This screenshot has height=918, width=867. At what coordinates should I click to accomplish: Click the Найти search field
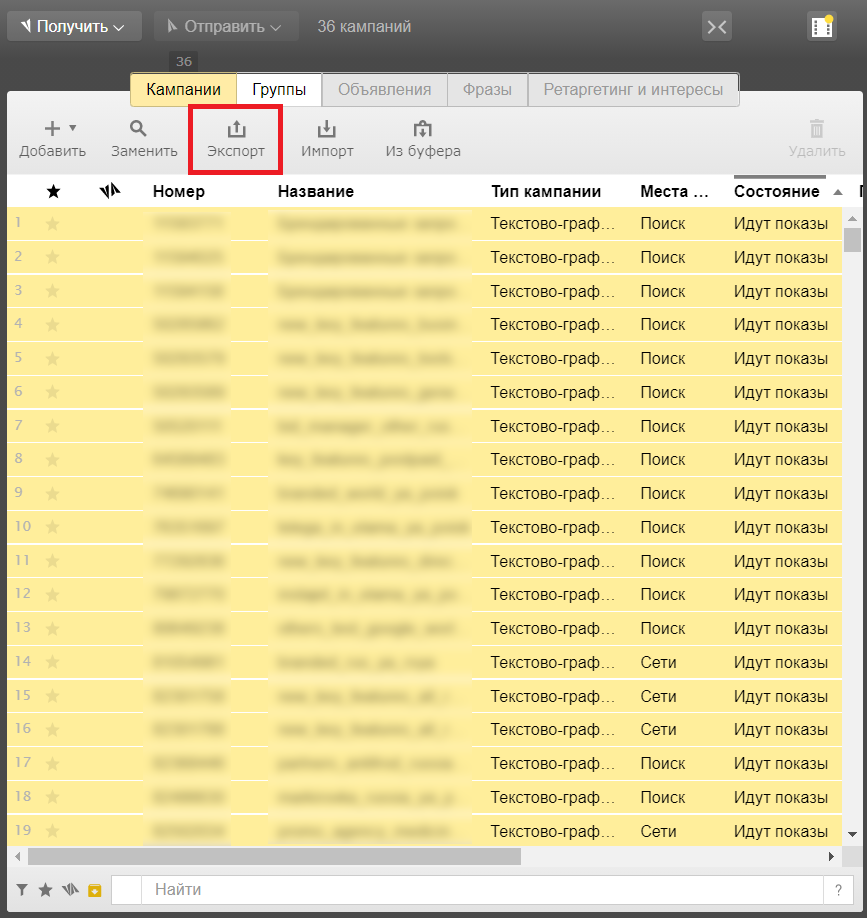[x=480, y=890]
